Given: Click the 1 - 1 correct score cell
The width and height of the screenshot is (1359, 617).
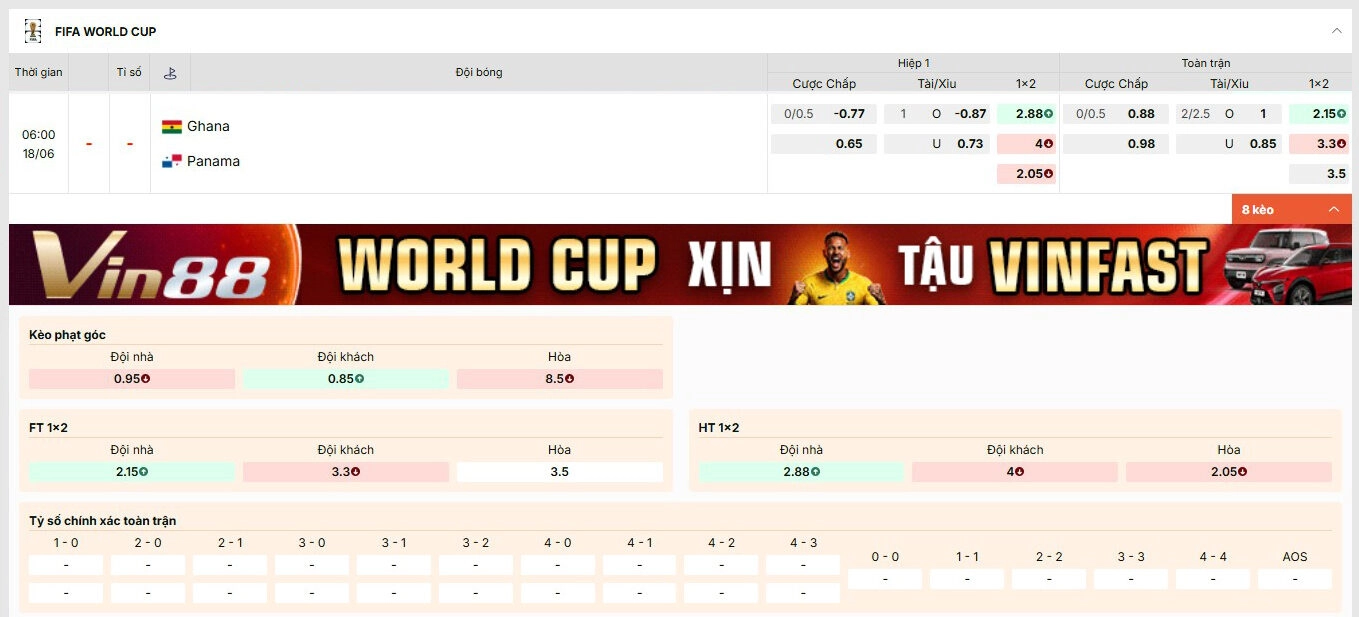Looking at the screenshot, I should 967,579.
